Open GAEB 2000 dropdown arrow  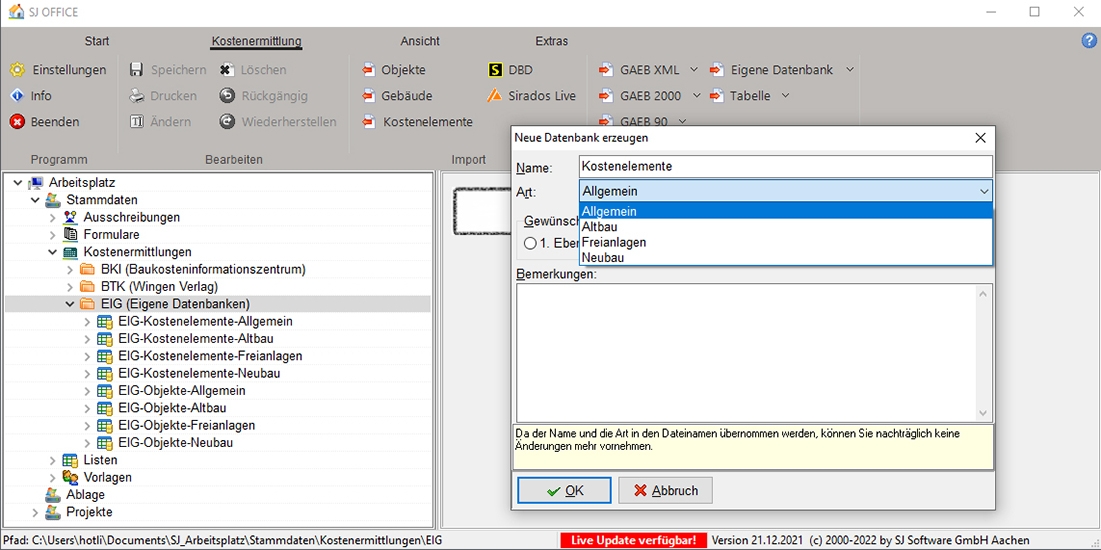pos(697,96)
